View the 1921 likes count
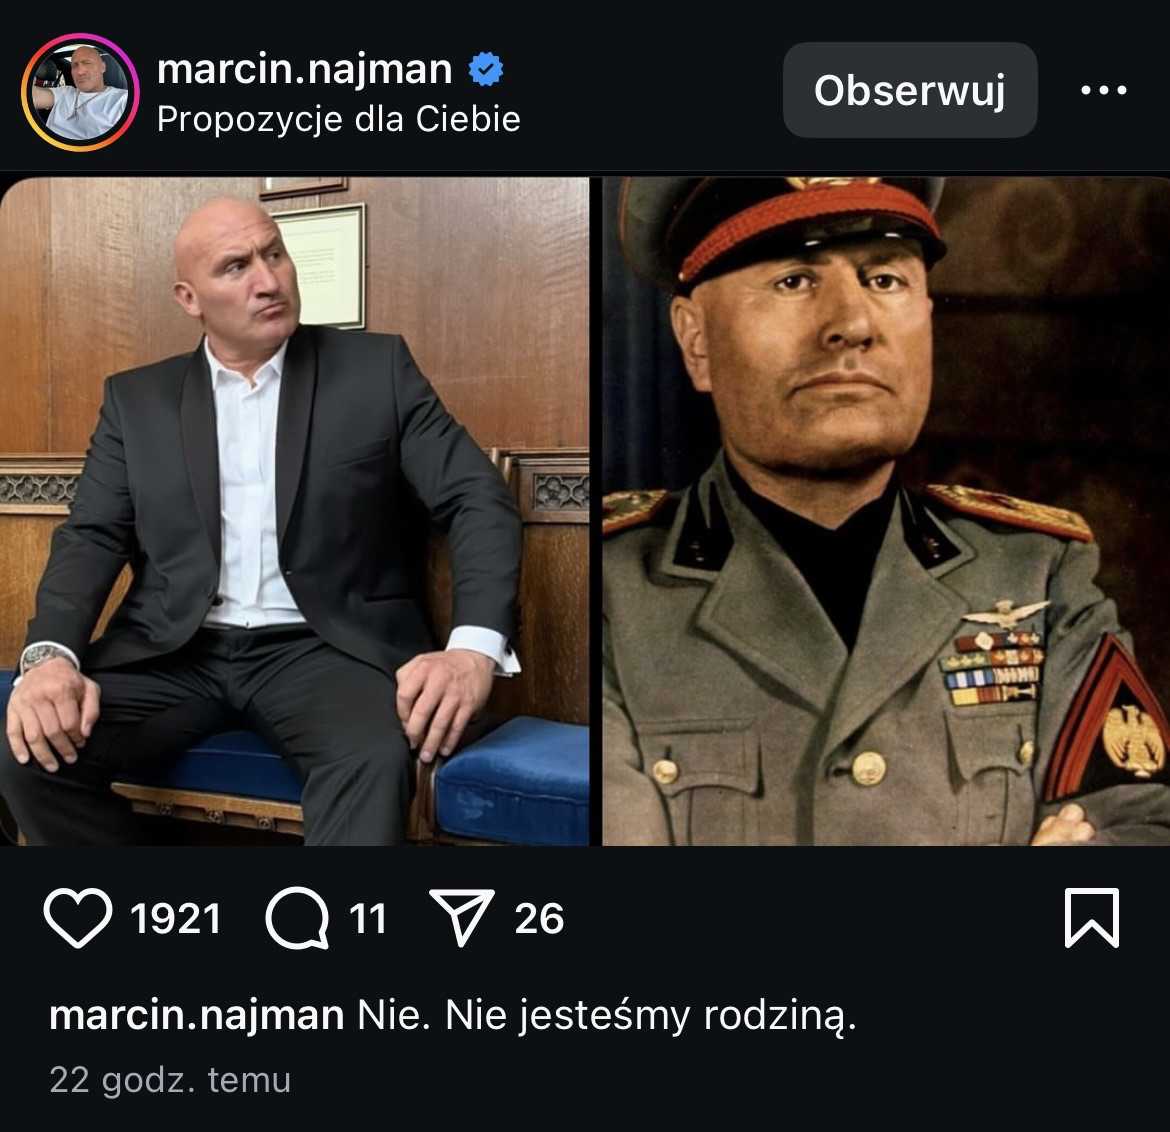The image size is (1170, 1132). [176, 919]
